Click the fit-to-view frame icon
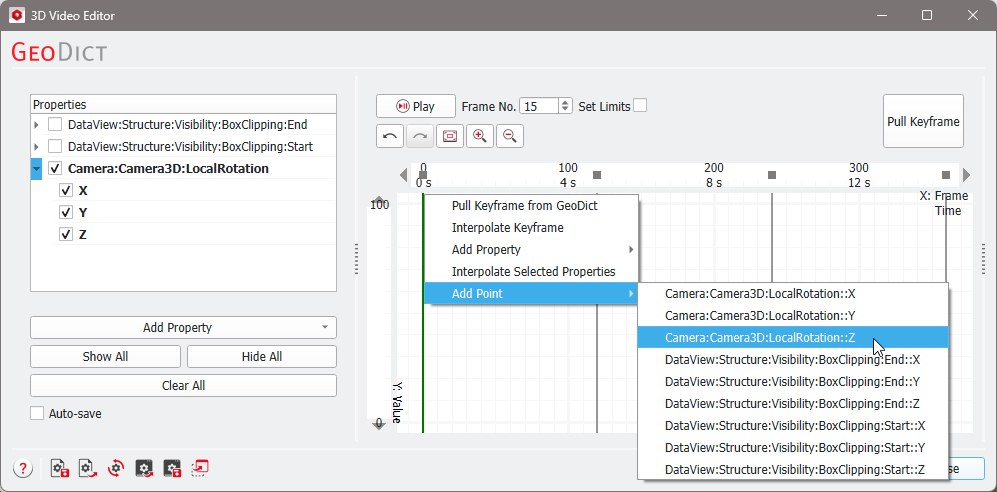 coord(450,136)
